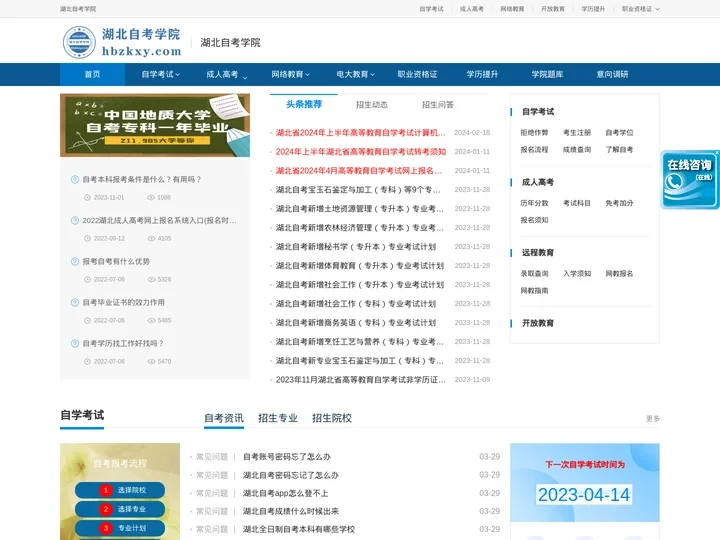Switch to the 招生动态 tab
The width and height of the screenshot is (720, 540).
pos(372,105)
